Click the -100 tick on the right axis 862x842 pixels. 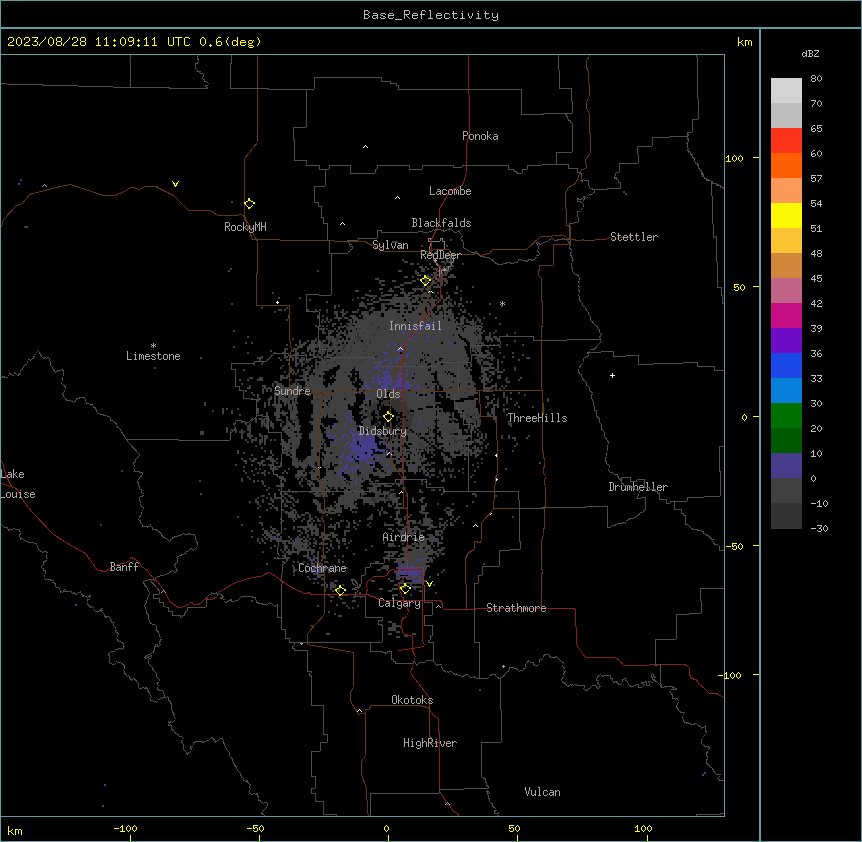(x=731, y=675)
